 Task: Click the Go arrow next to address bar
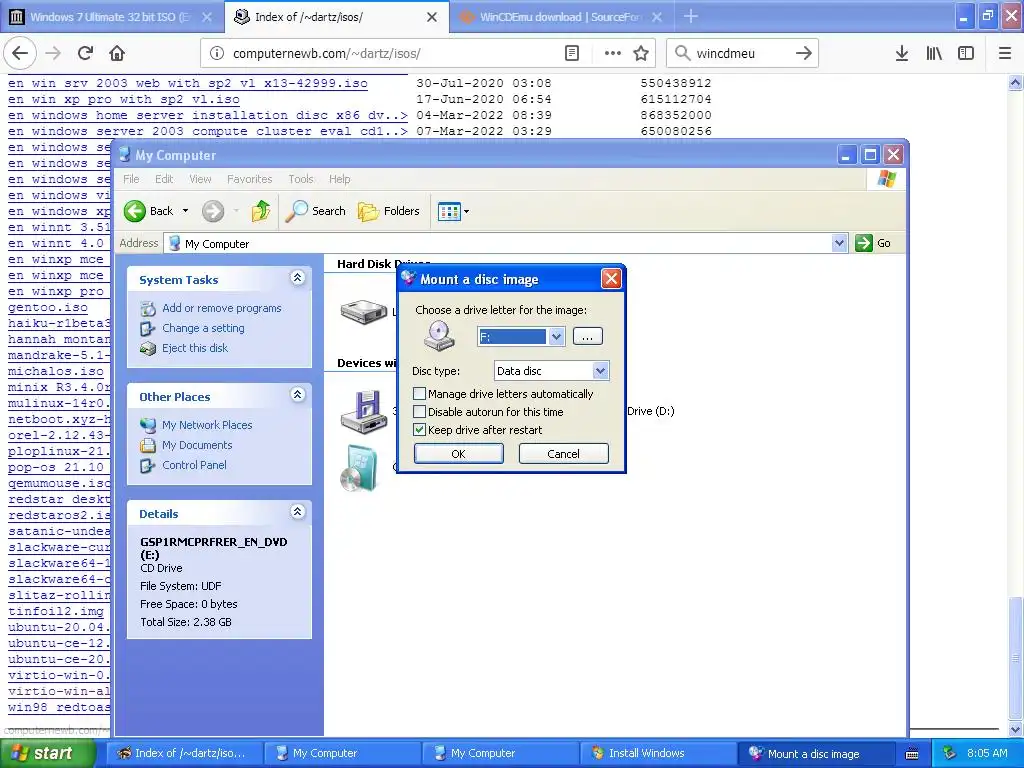tap(873, 243)
